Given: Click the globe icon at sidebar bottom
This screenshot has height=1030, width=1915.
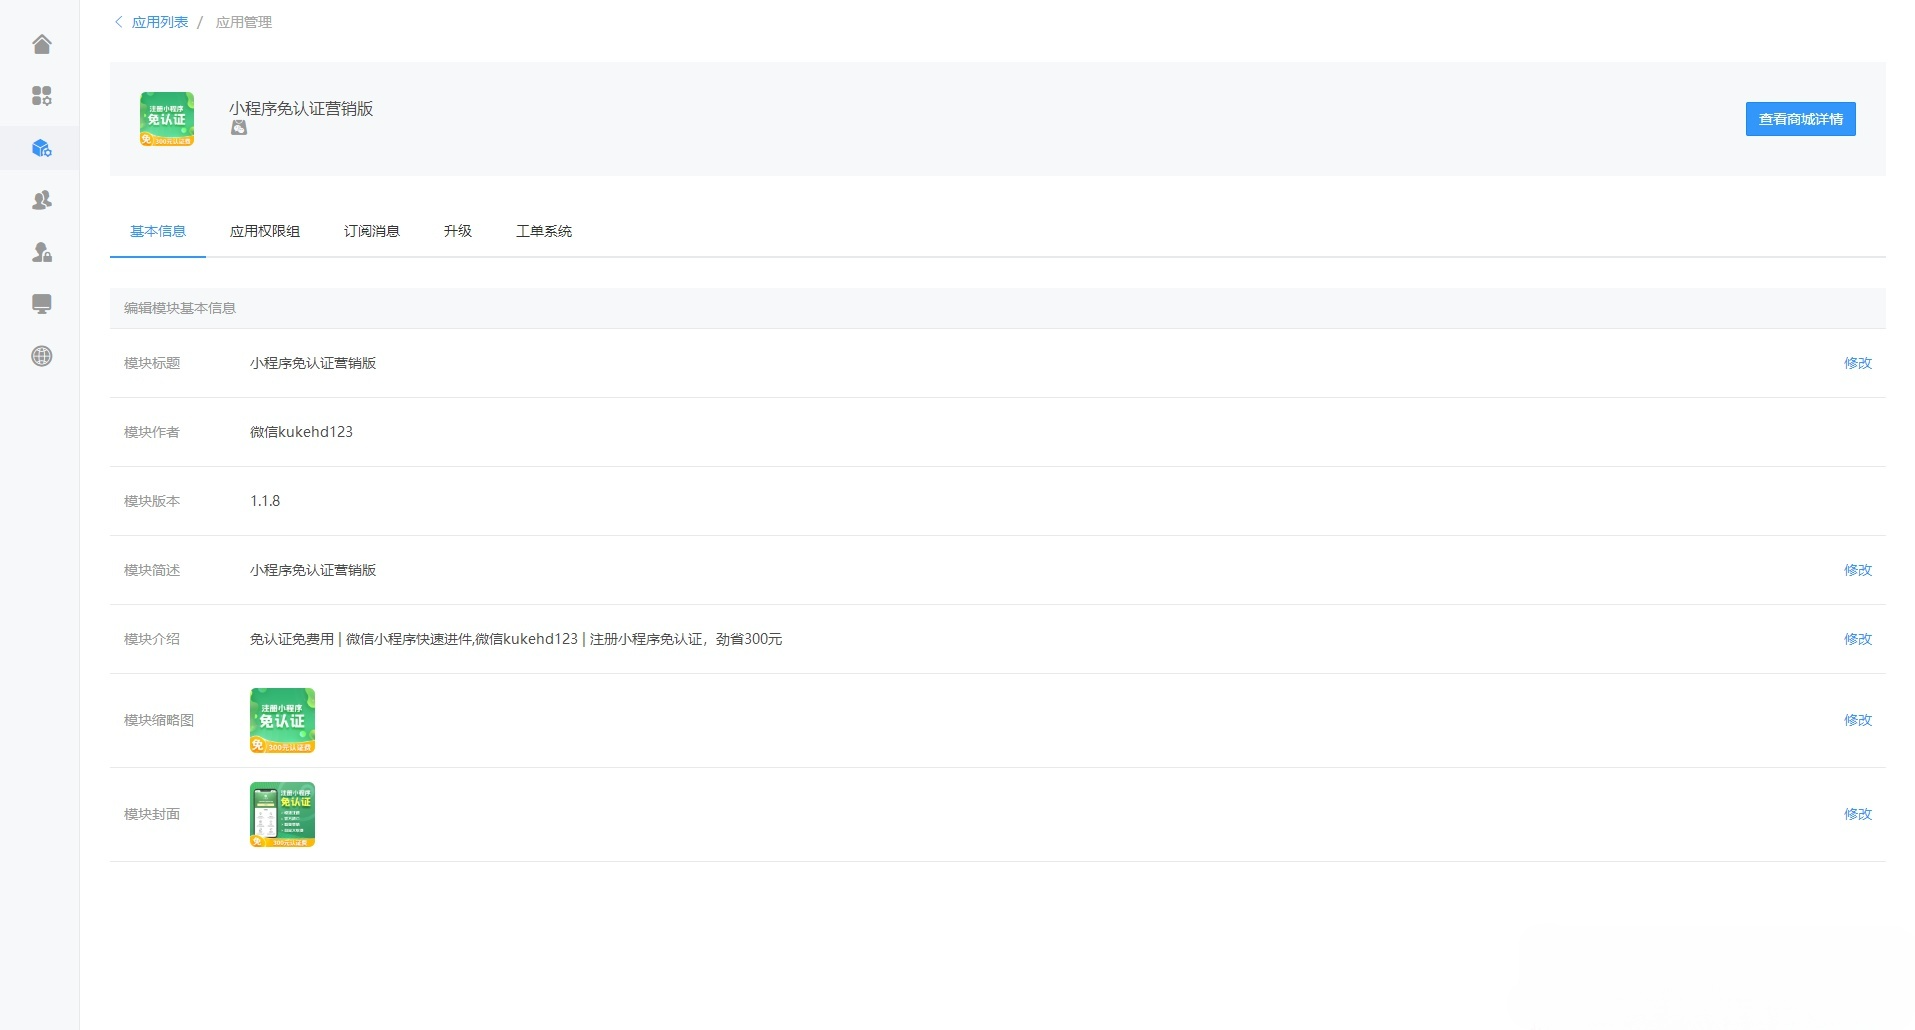Looking at the screenshot, I should point(41,356).
